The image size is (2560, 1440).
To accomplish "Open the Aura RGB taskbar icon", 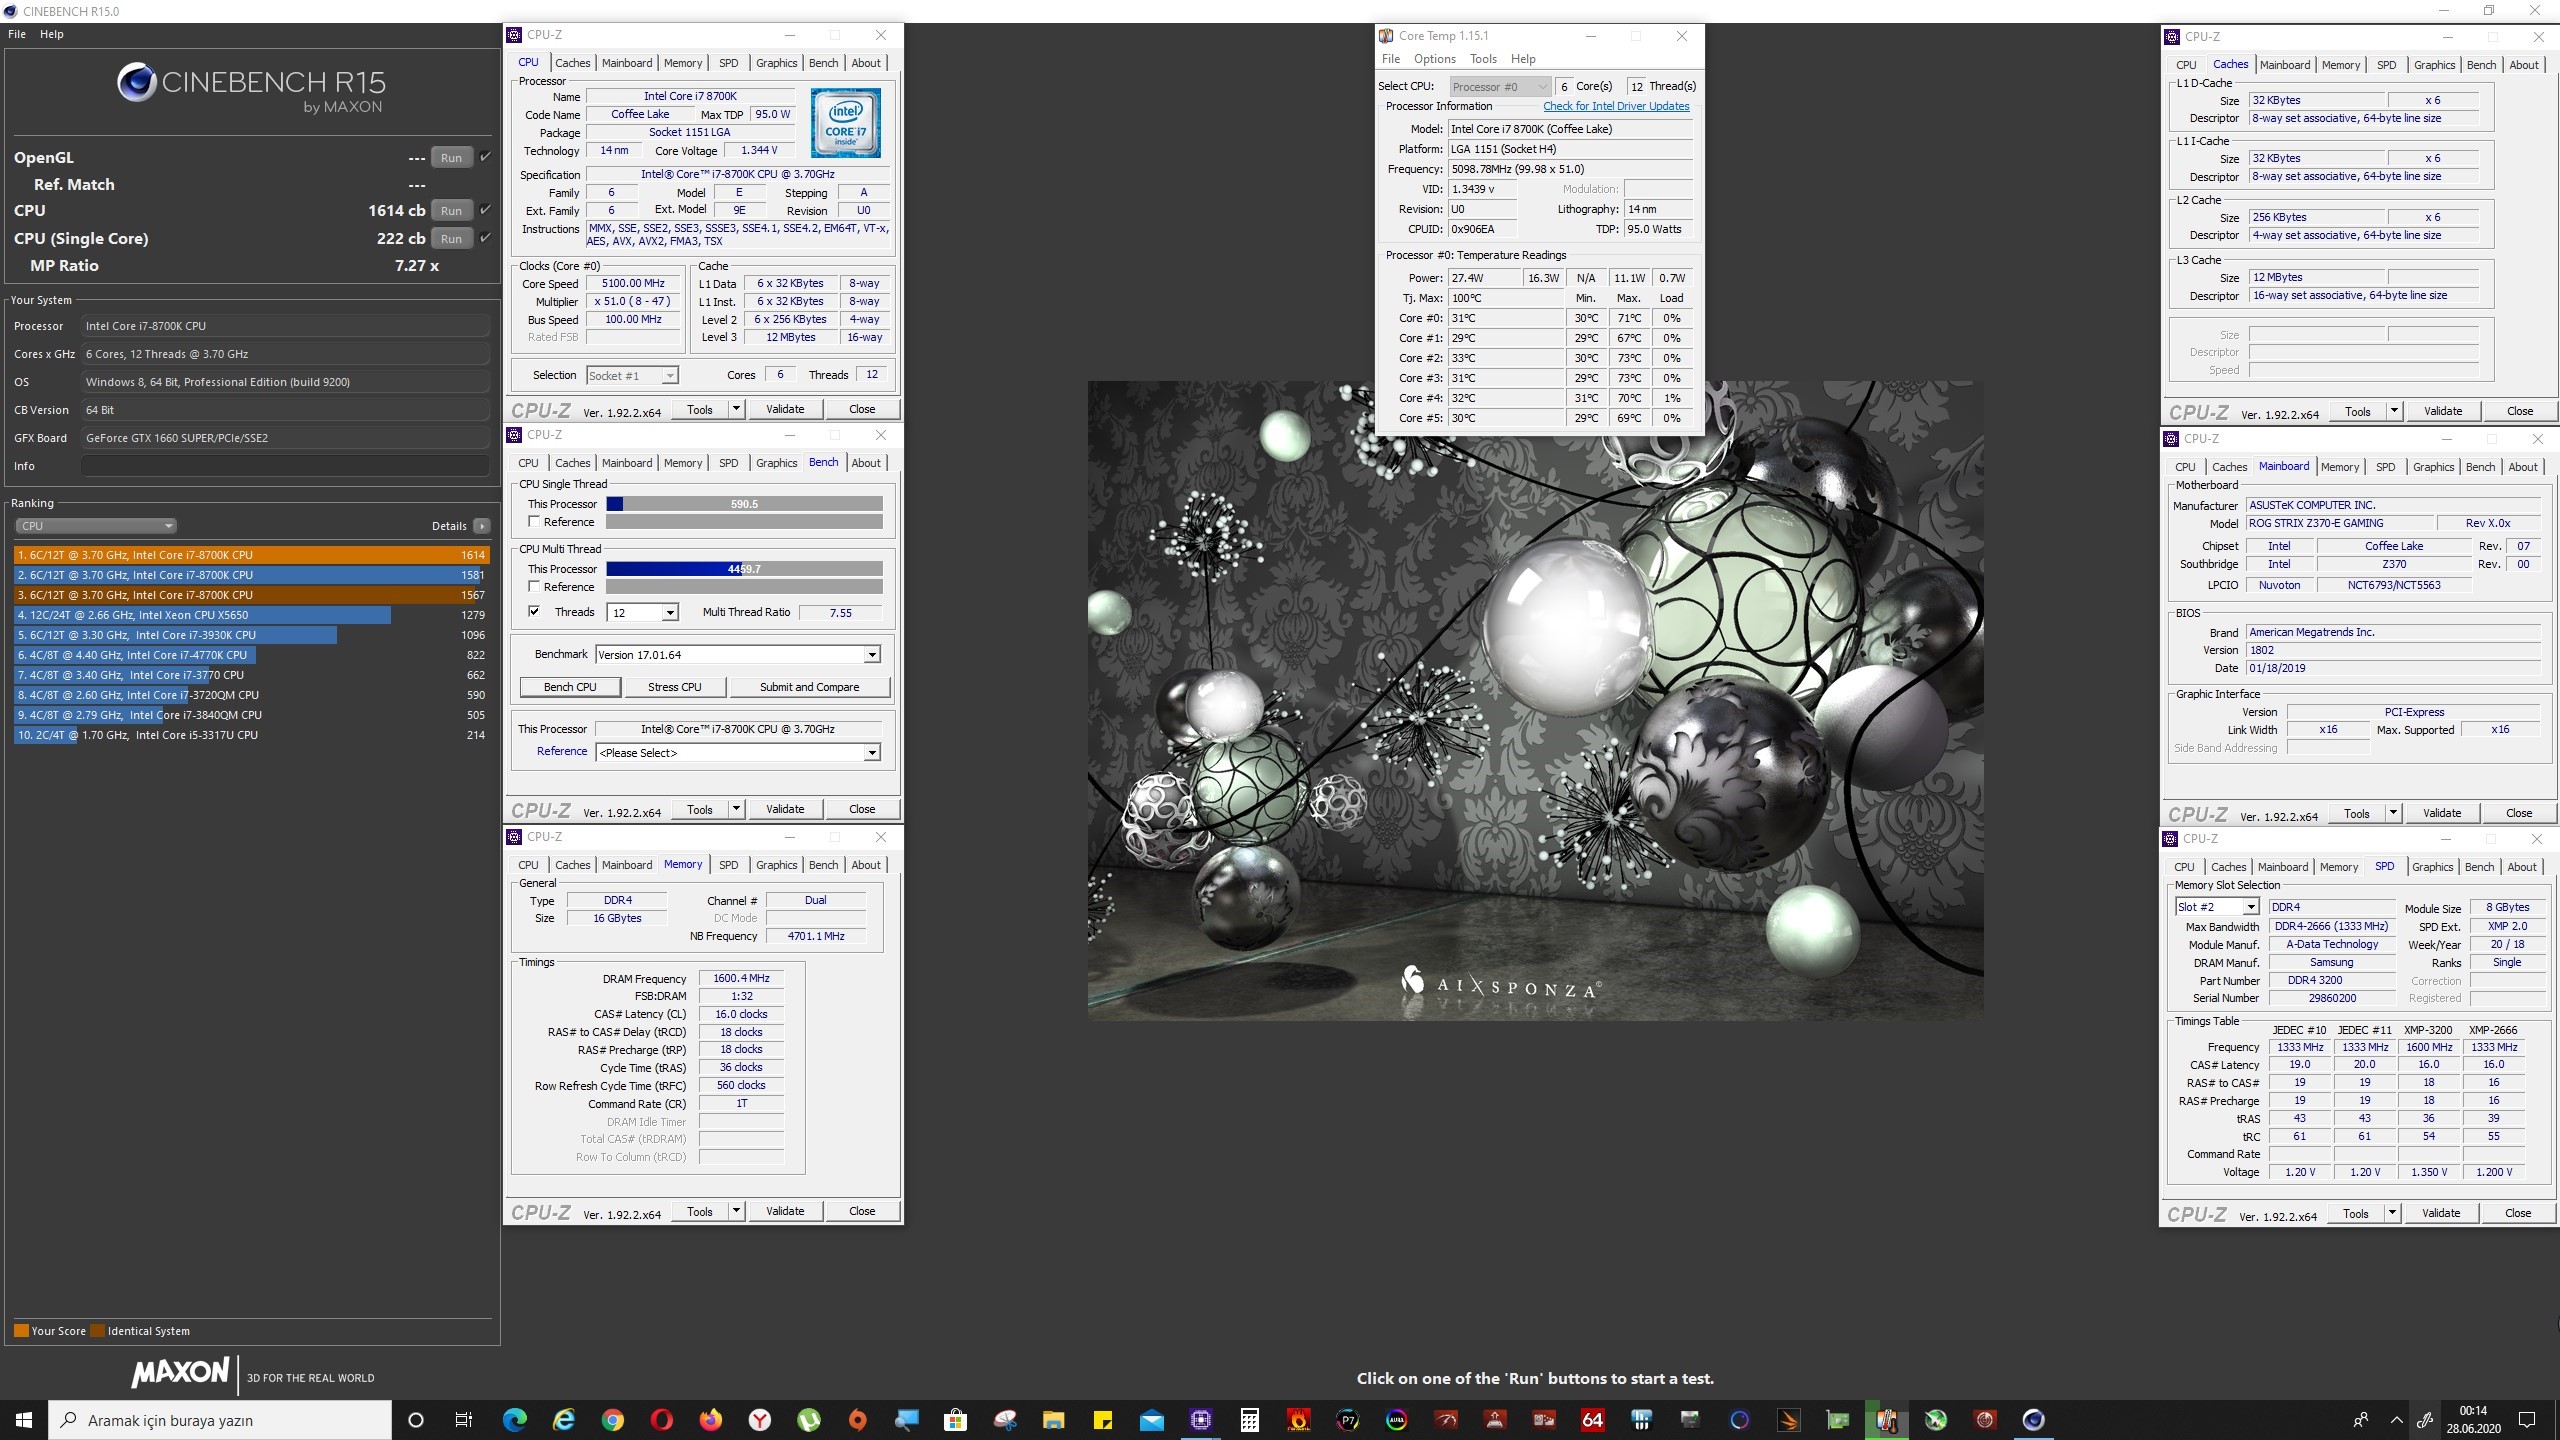I will click(1397, 1420).
